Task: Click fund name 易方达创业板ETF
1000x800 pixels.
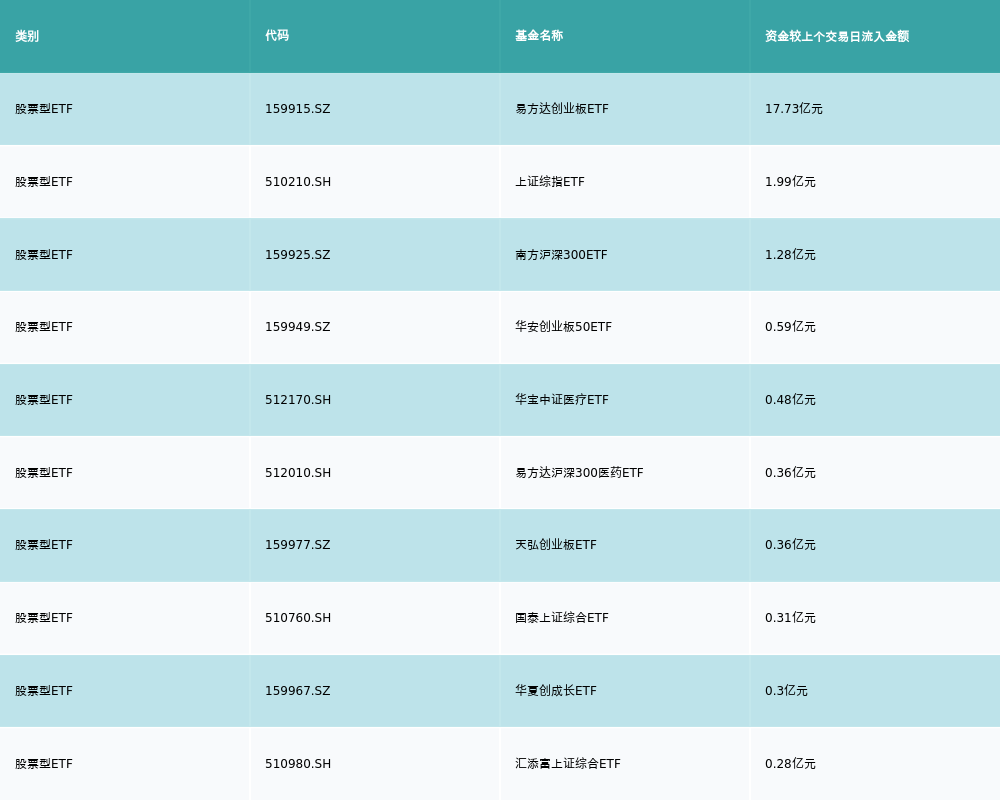Action: pyautogui.click(x=562, y=109)
